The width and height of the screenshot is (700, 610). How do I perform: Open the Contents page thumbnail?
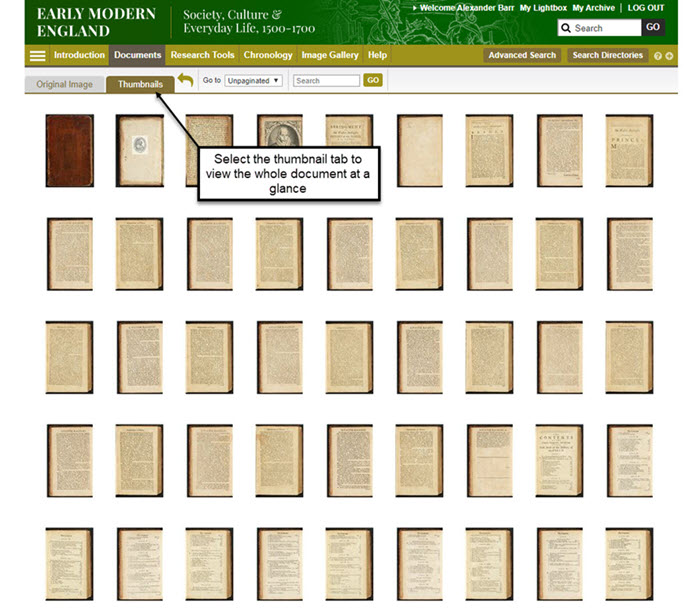[x=559, y=461]
